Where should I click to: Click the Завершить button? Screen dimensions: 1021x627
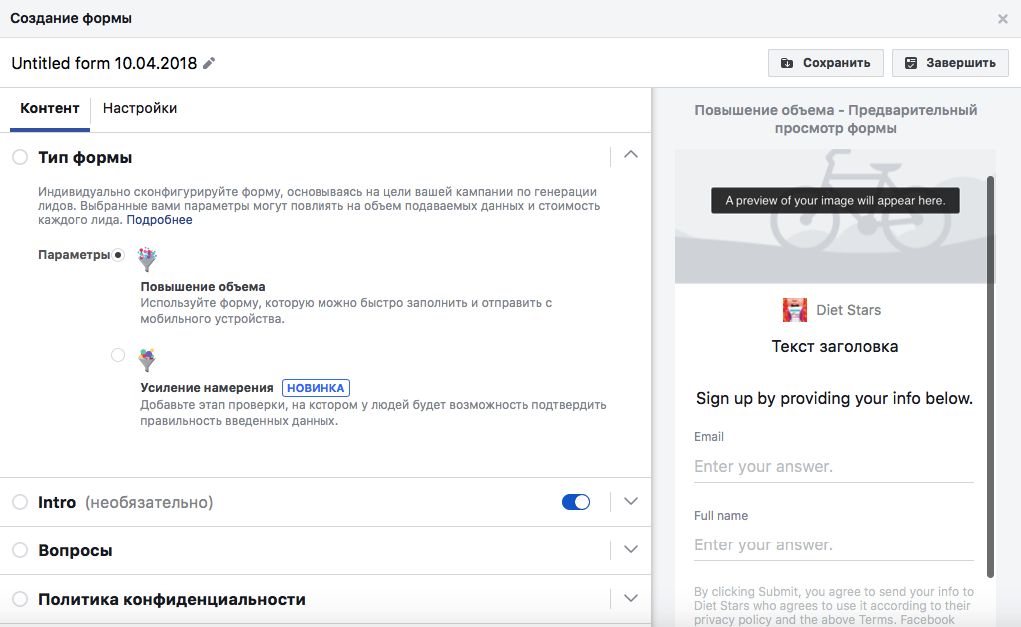click(x=950, y=62)
